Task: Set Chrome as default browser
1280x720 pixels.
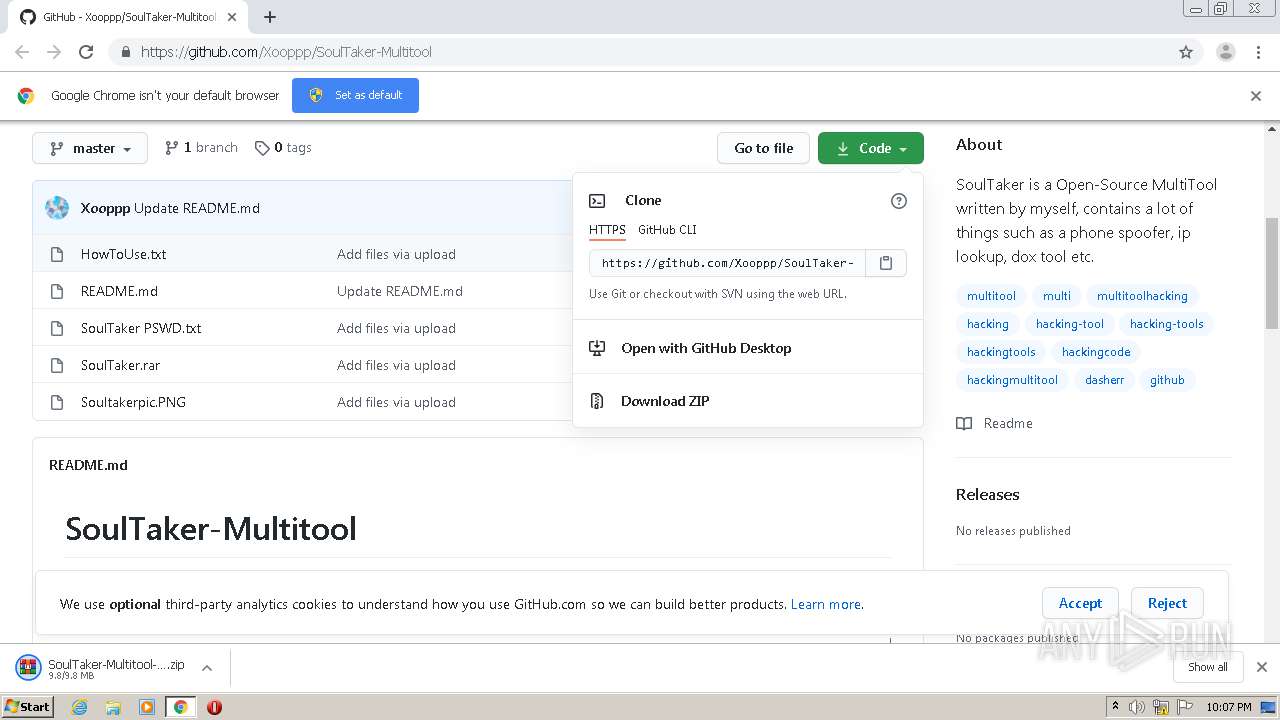Action: pos(355,95)
